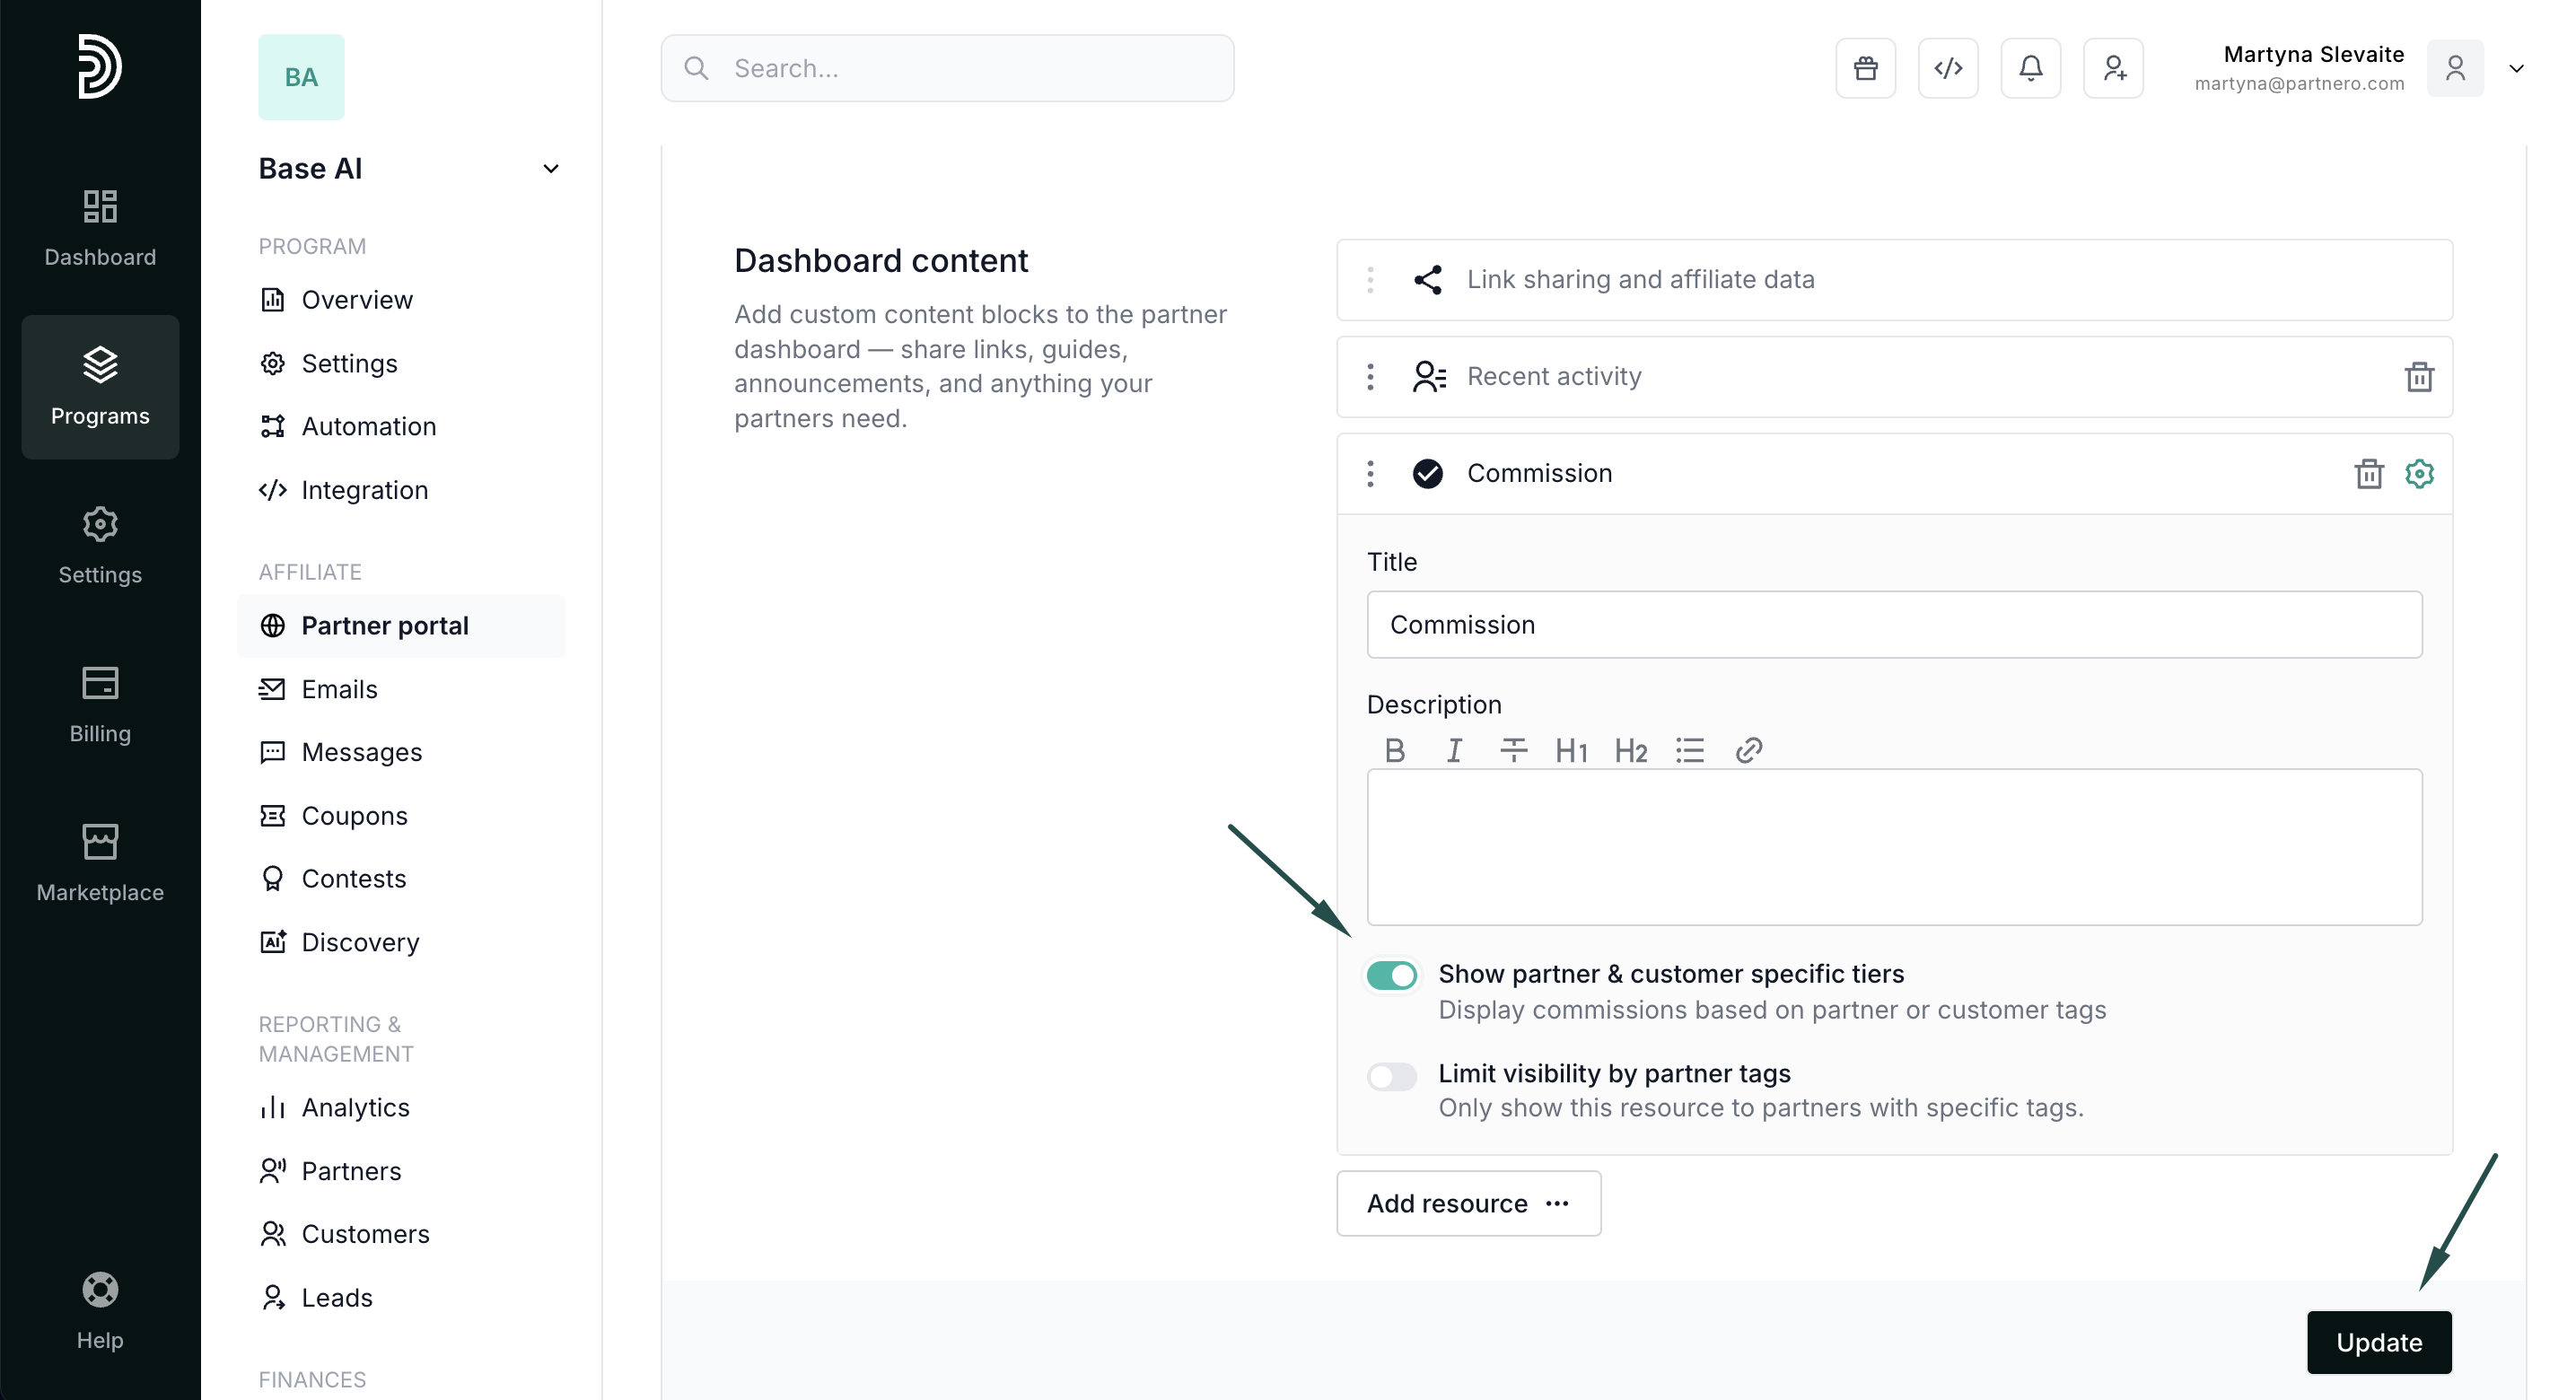Click the Commission block check circle
The image size is (2576, 1400).
coord(1427,473)
